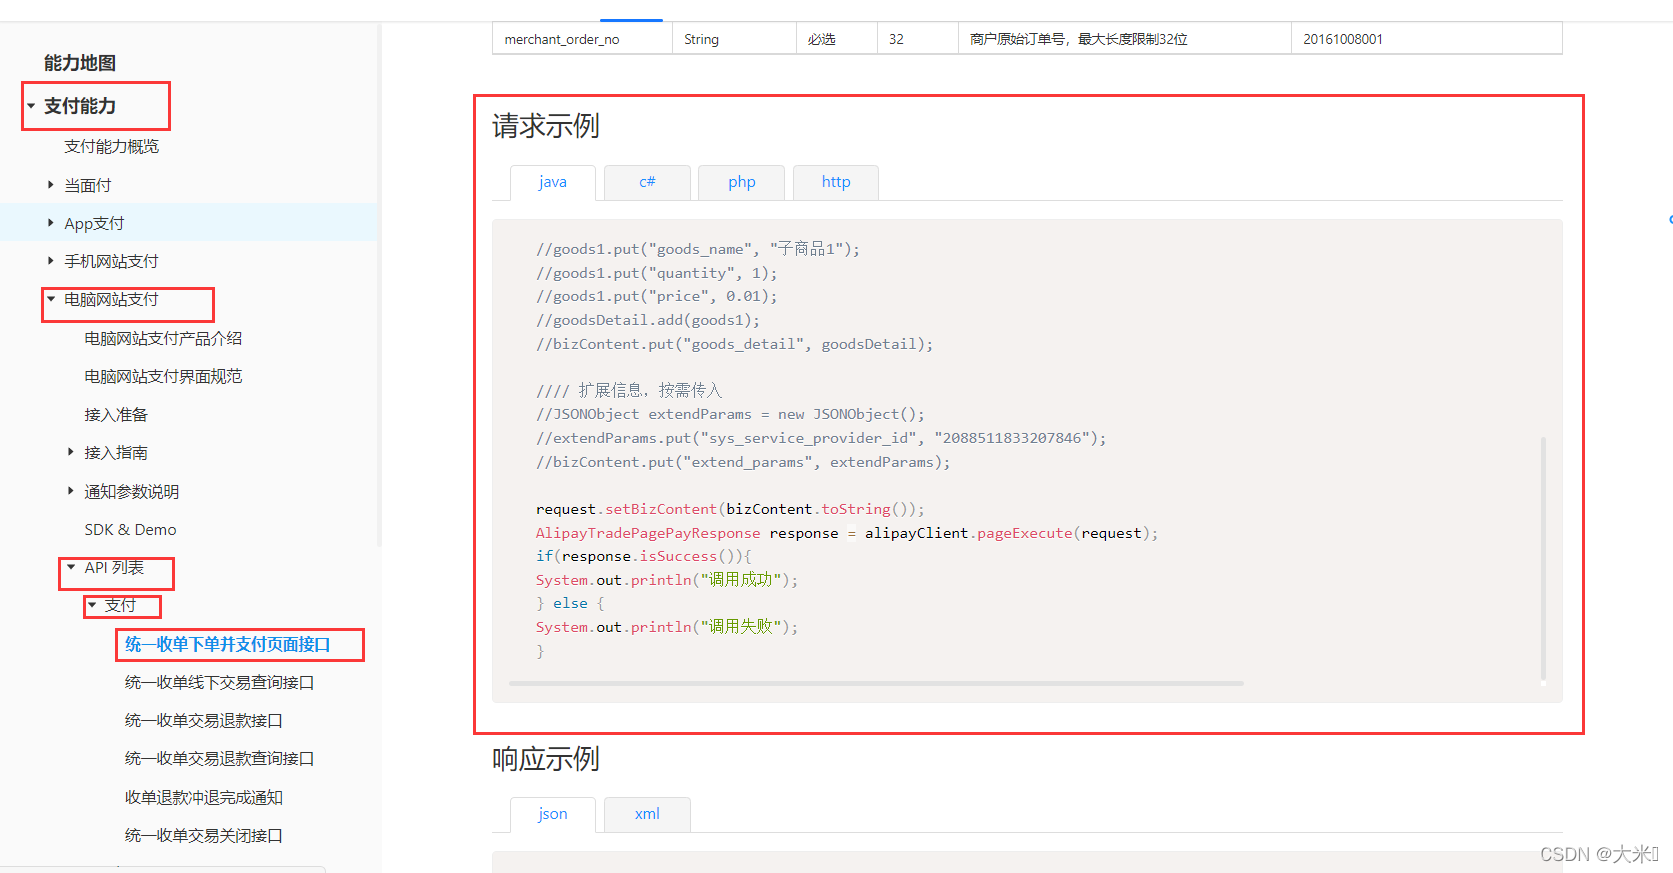The height and width of the screenshot is (873, 1673).
Task: Select the 电脑网站支付 tree item
Action: [111, 299]
